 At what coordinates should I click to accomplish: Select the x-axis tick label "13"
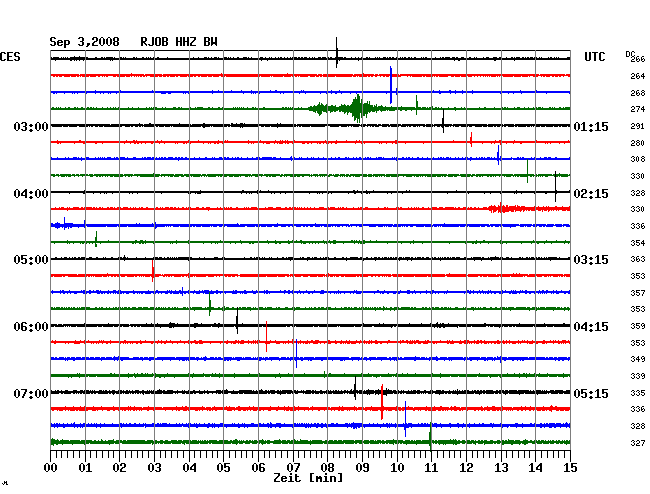(501, 467)
